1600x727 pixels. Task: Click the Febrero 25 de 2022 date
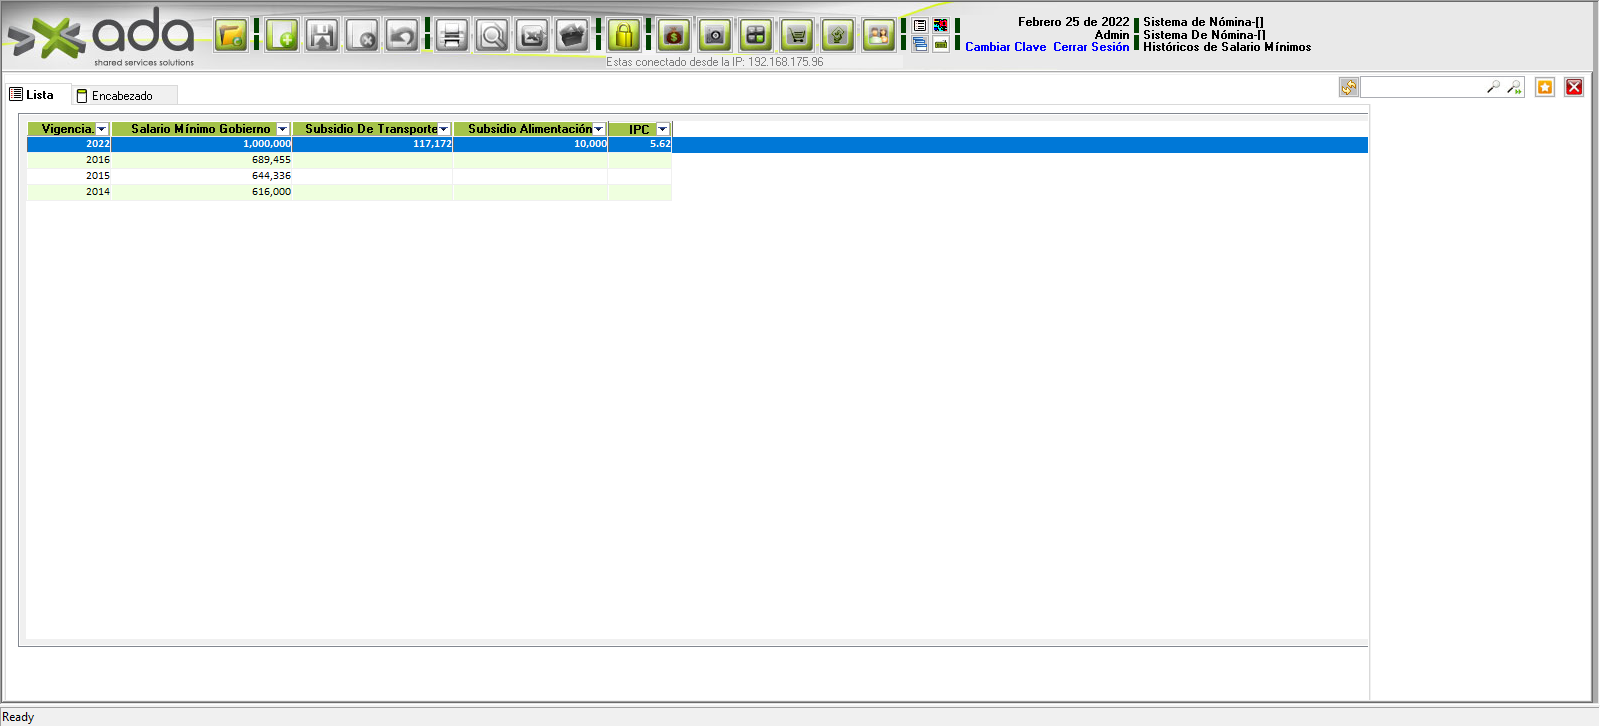1074,22
